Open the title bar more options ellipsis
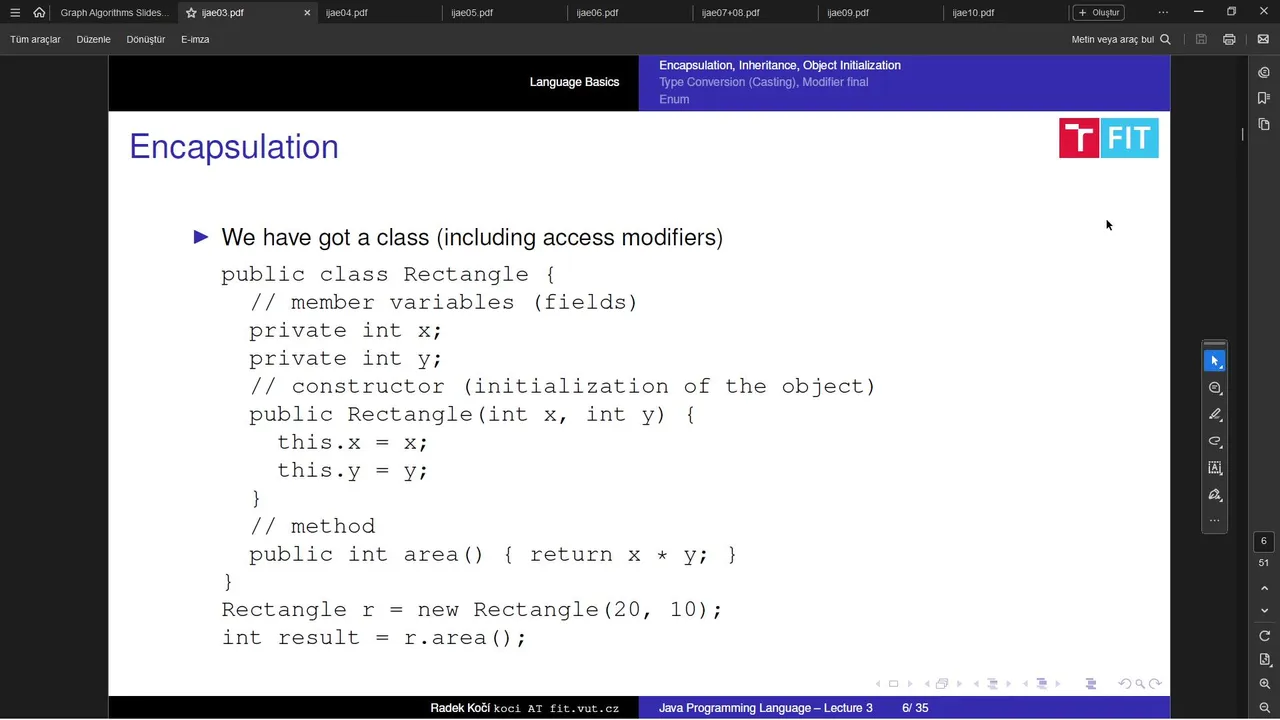Screen dimensions: 1280x720 (x=1163, y=13)
